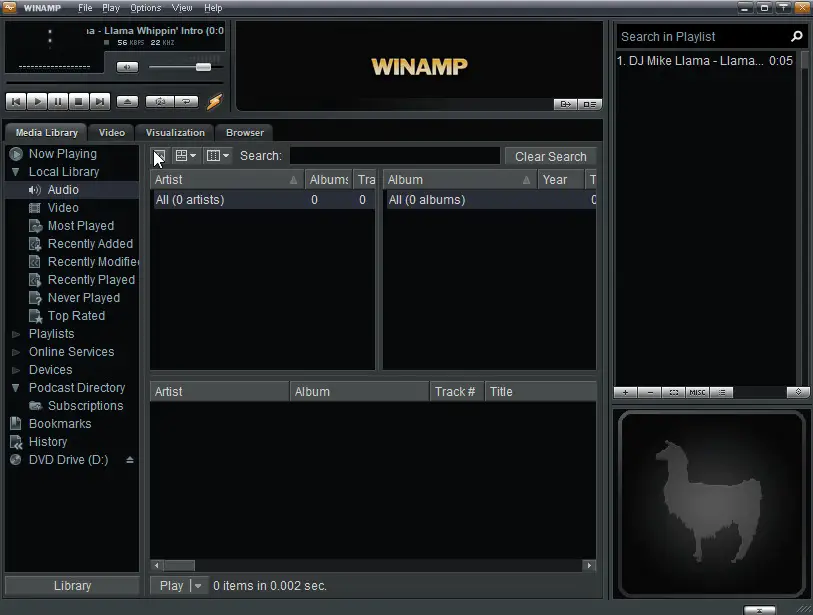Open the Recently Modified view

pyautogui.click(x=92, y=262)
